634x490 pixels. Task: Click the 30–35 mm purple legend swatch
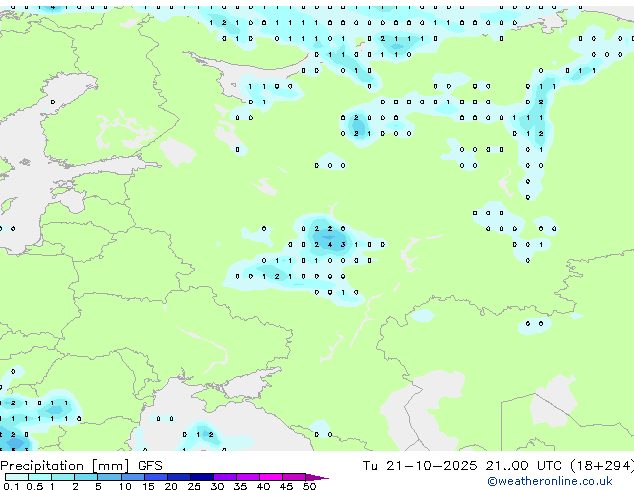(225, 477)
